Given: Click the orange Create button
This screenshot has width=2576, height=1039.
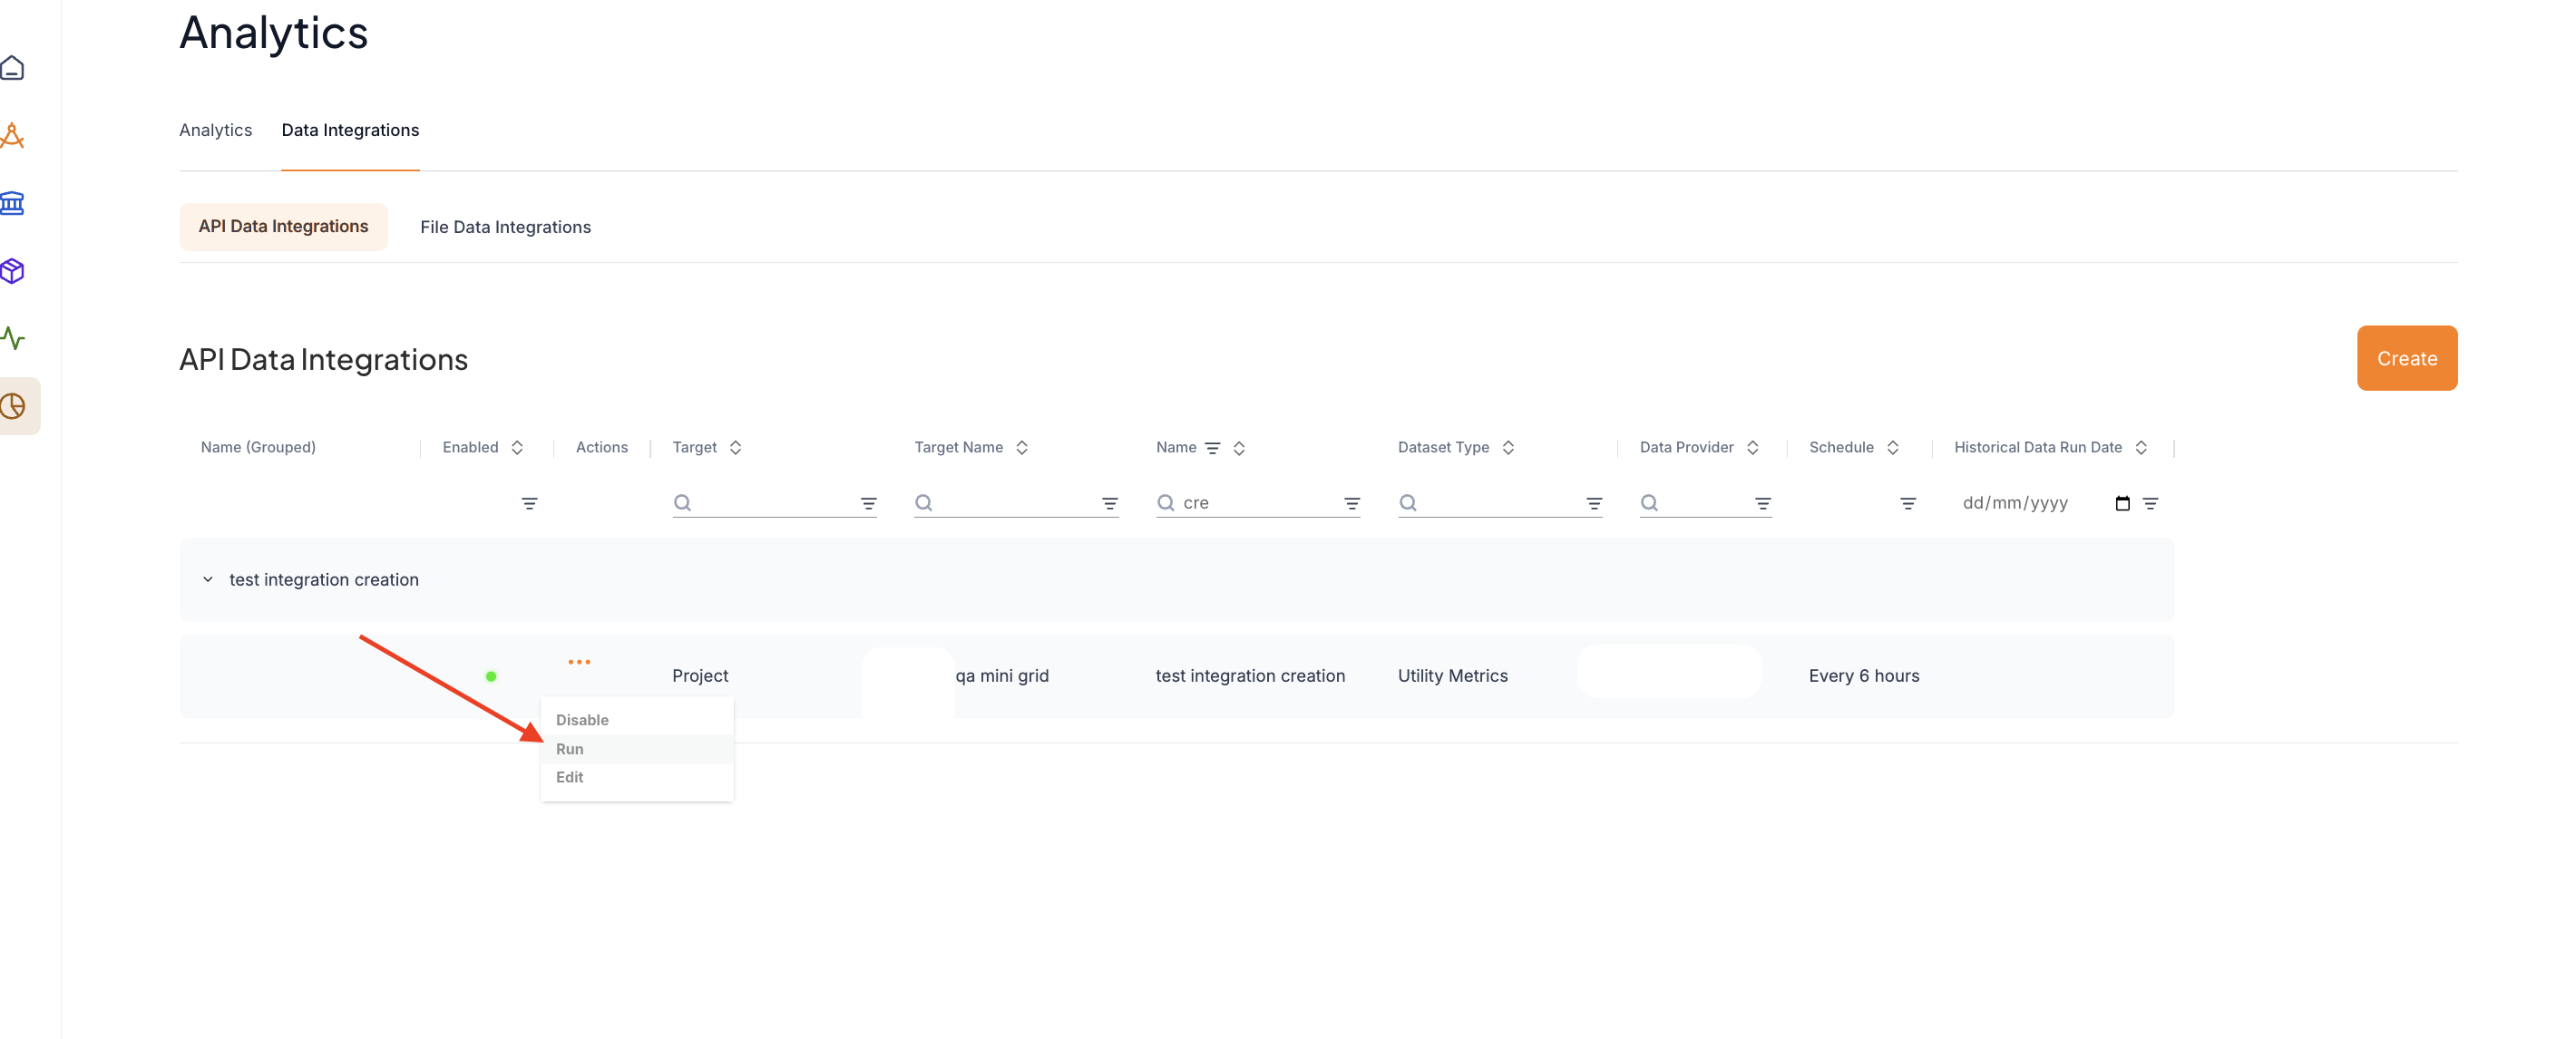Looking at the screenshot, I should pyautogui.click(x=2406, y=358).
